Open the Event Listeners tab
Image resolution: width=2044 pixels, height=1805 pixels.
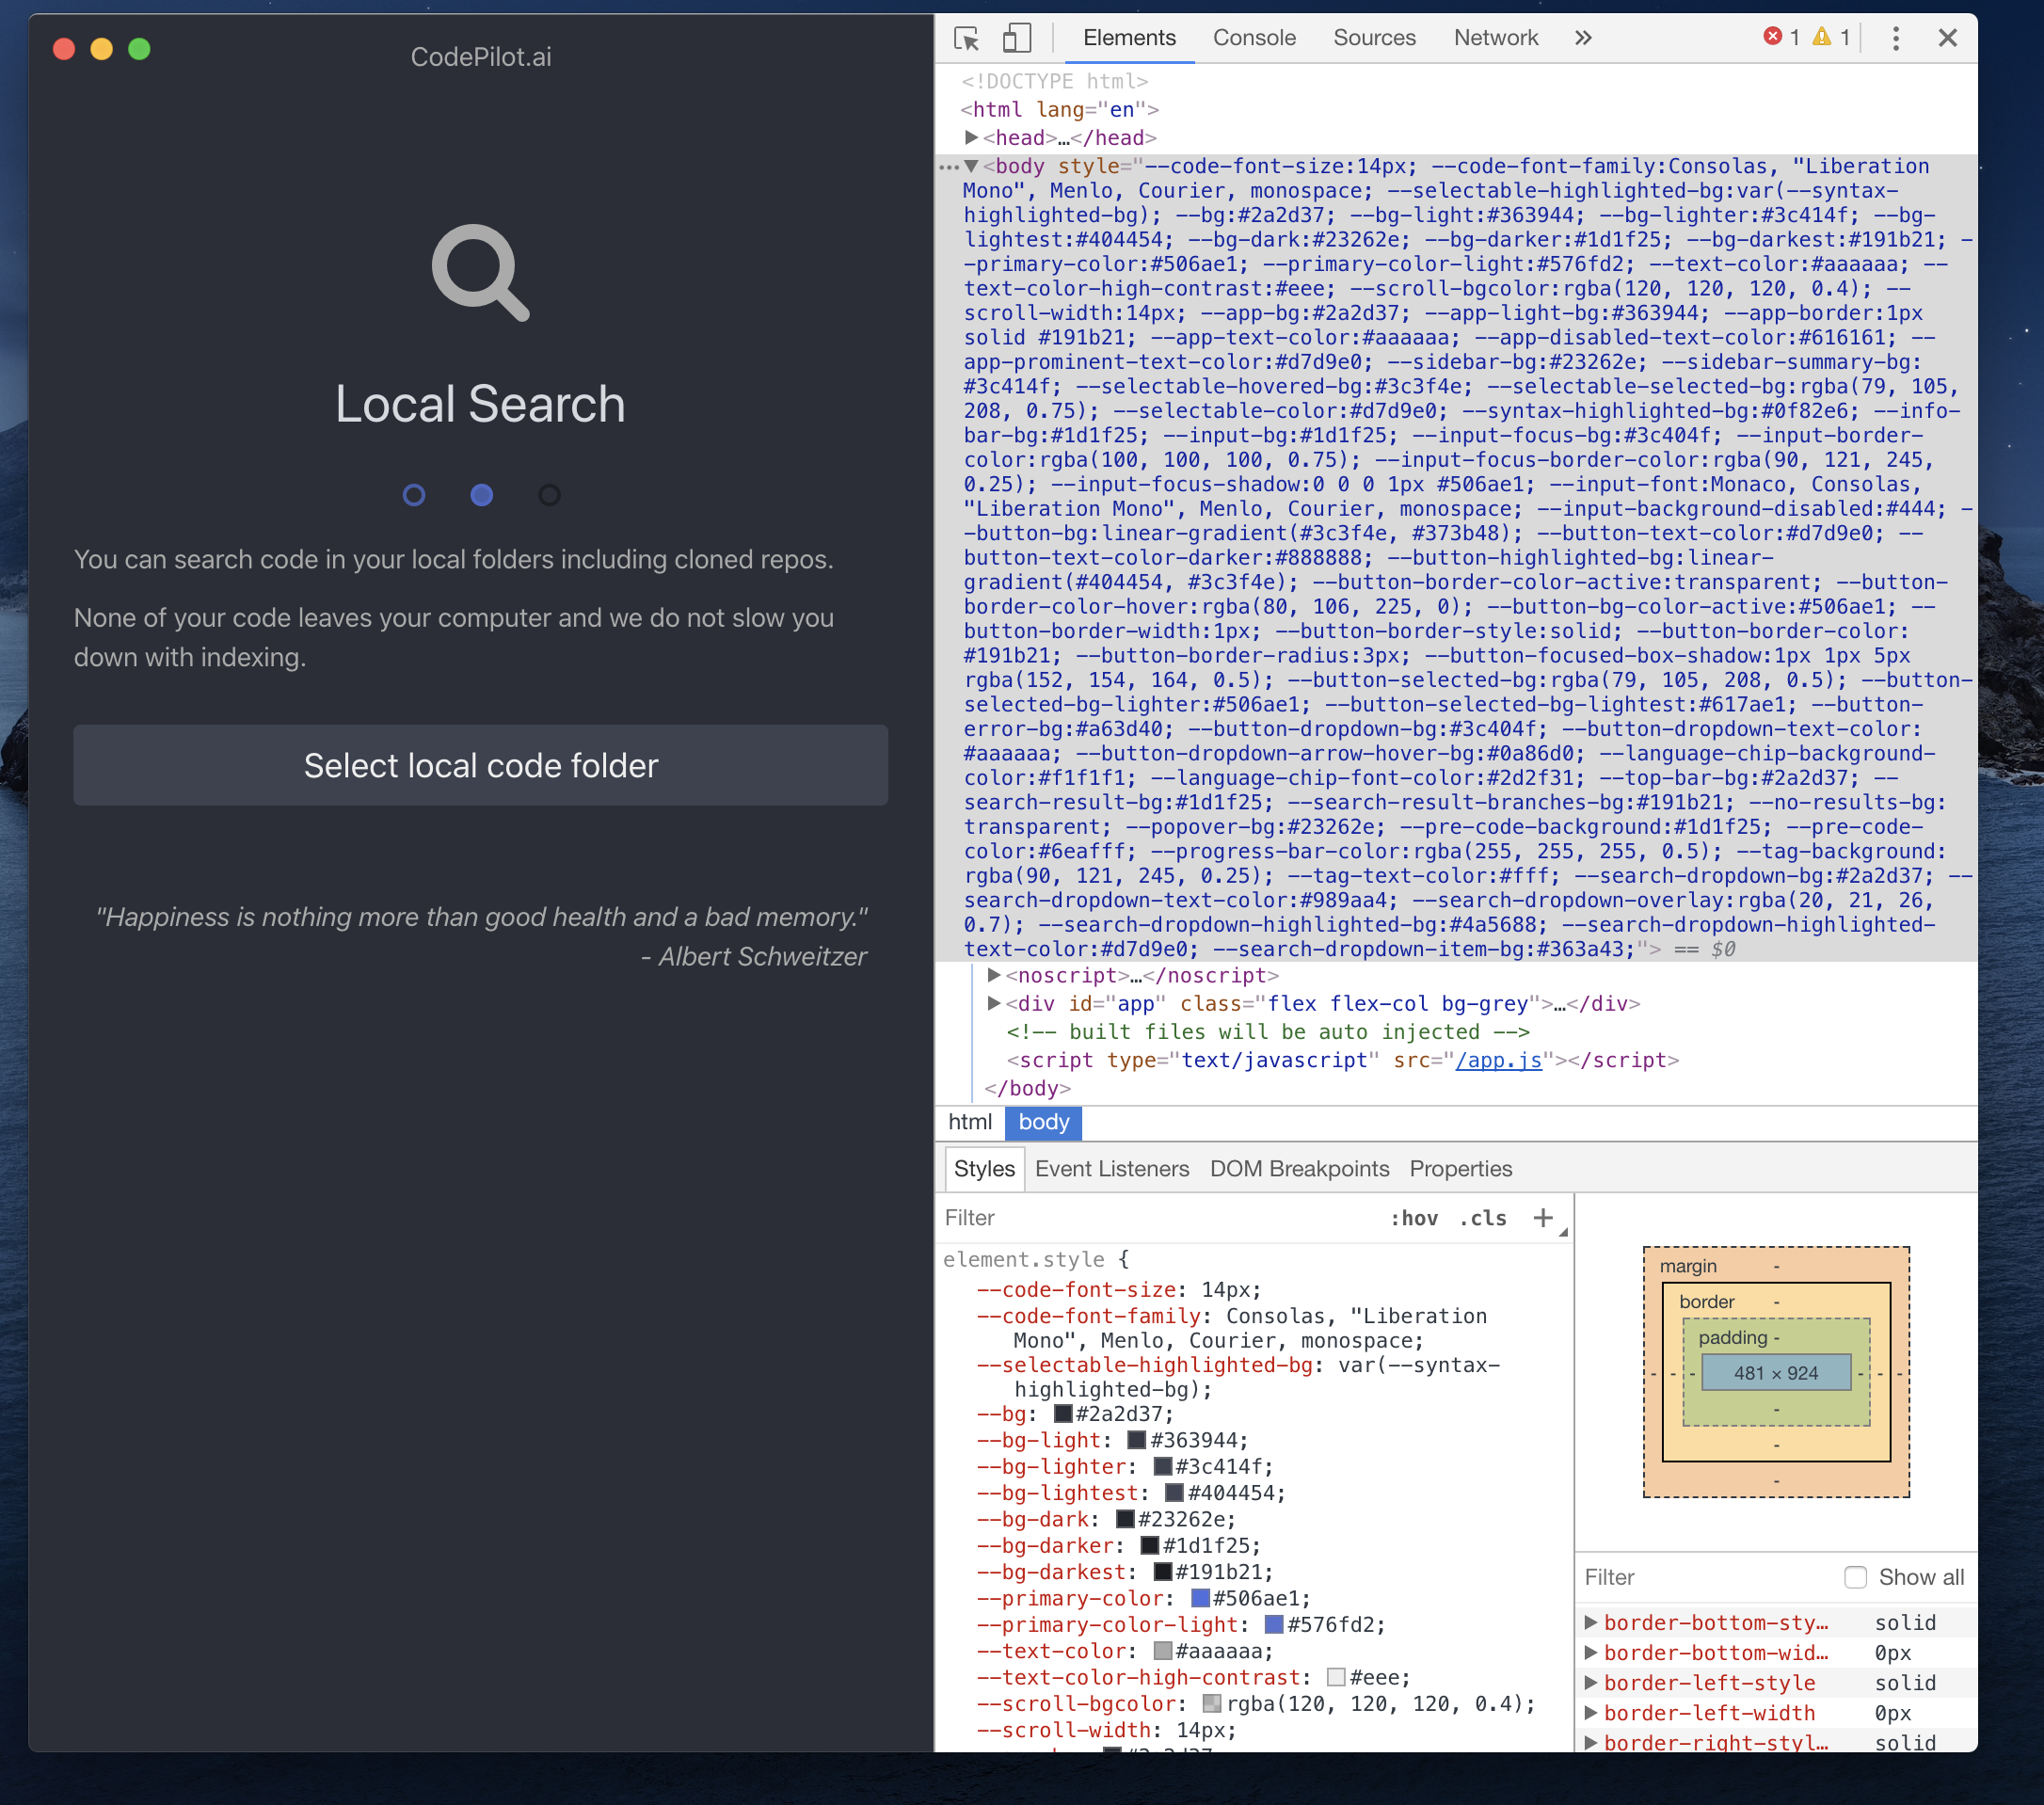pyautogui.click(x=1112, y=1168)
